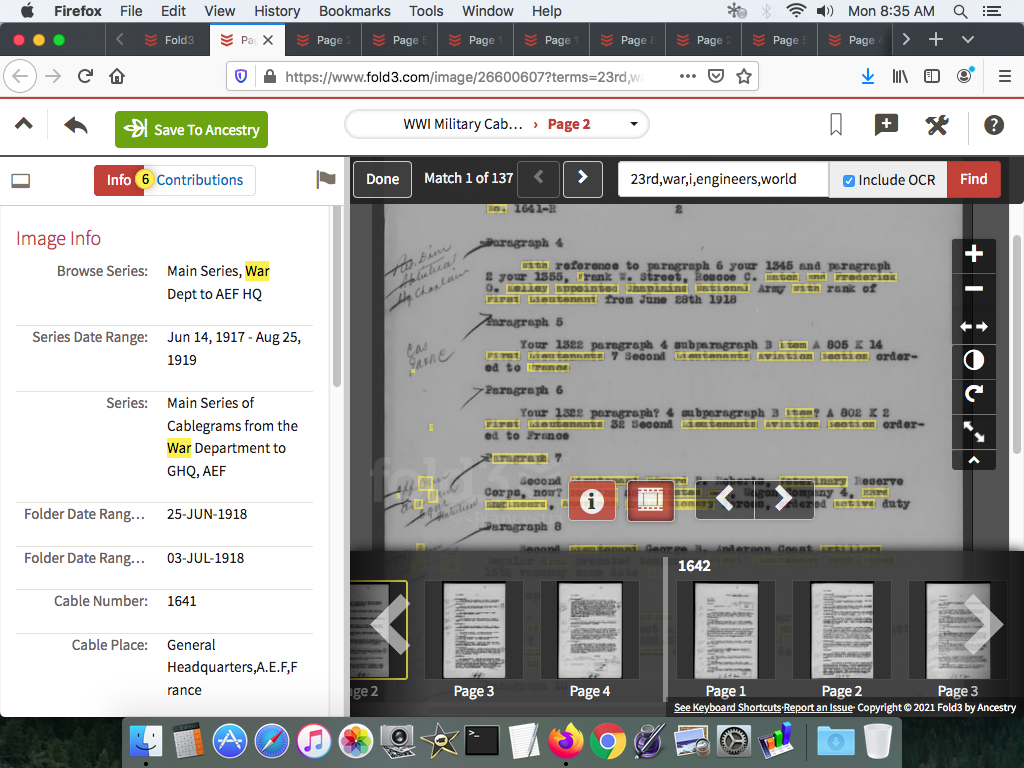This screenshot has width=1024, height=768.
Task: Click the zoom out minus button
Action: (x=974, y=290)
